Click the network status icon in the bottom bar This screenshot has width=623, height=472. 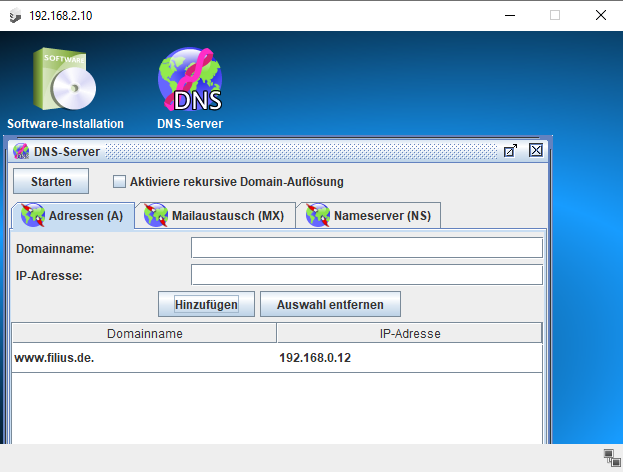click(x=611, y=458)
